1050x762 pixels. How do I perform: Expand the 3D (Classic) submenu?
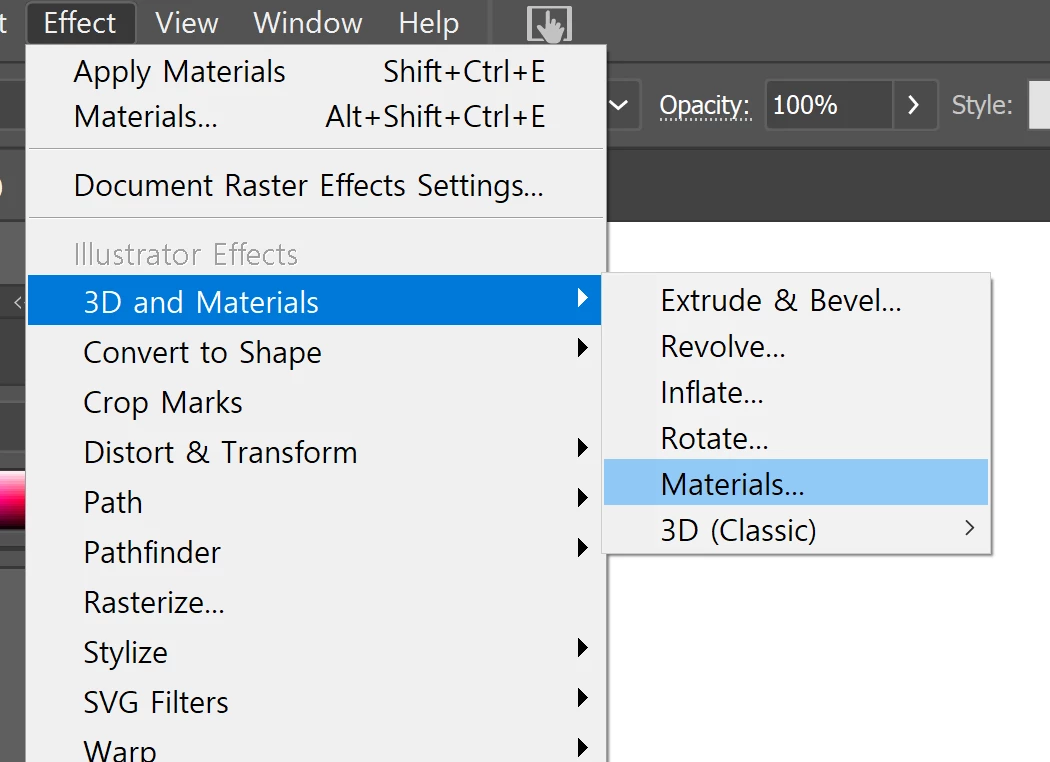(796, 530)
